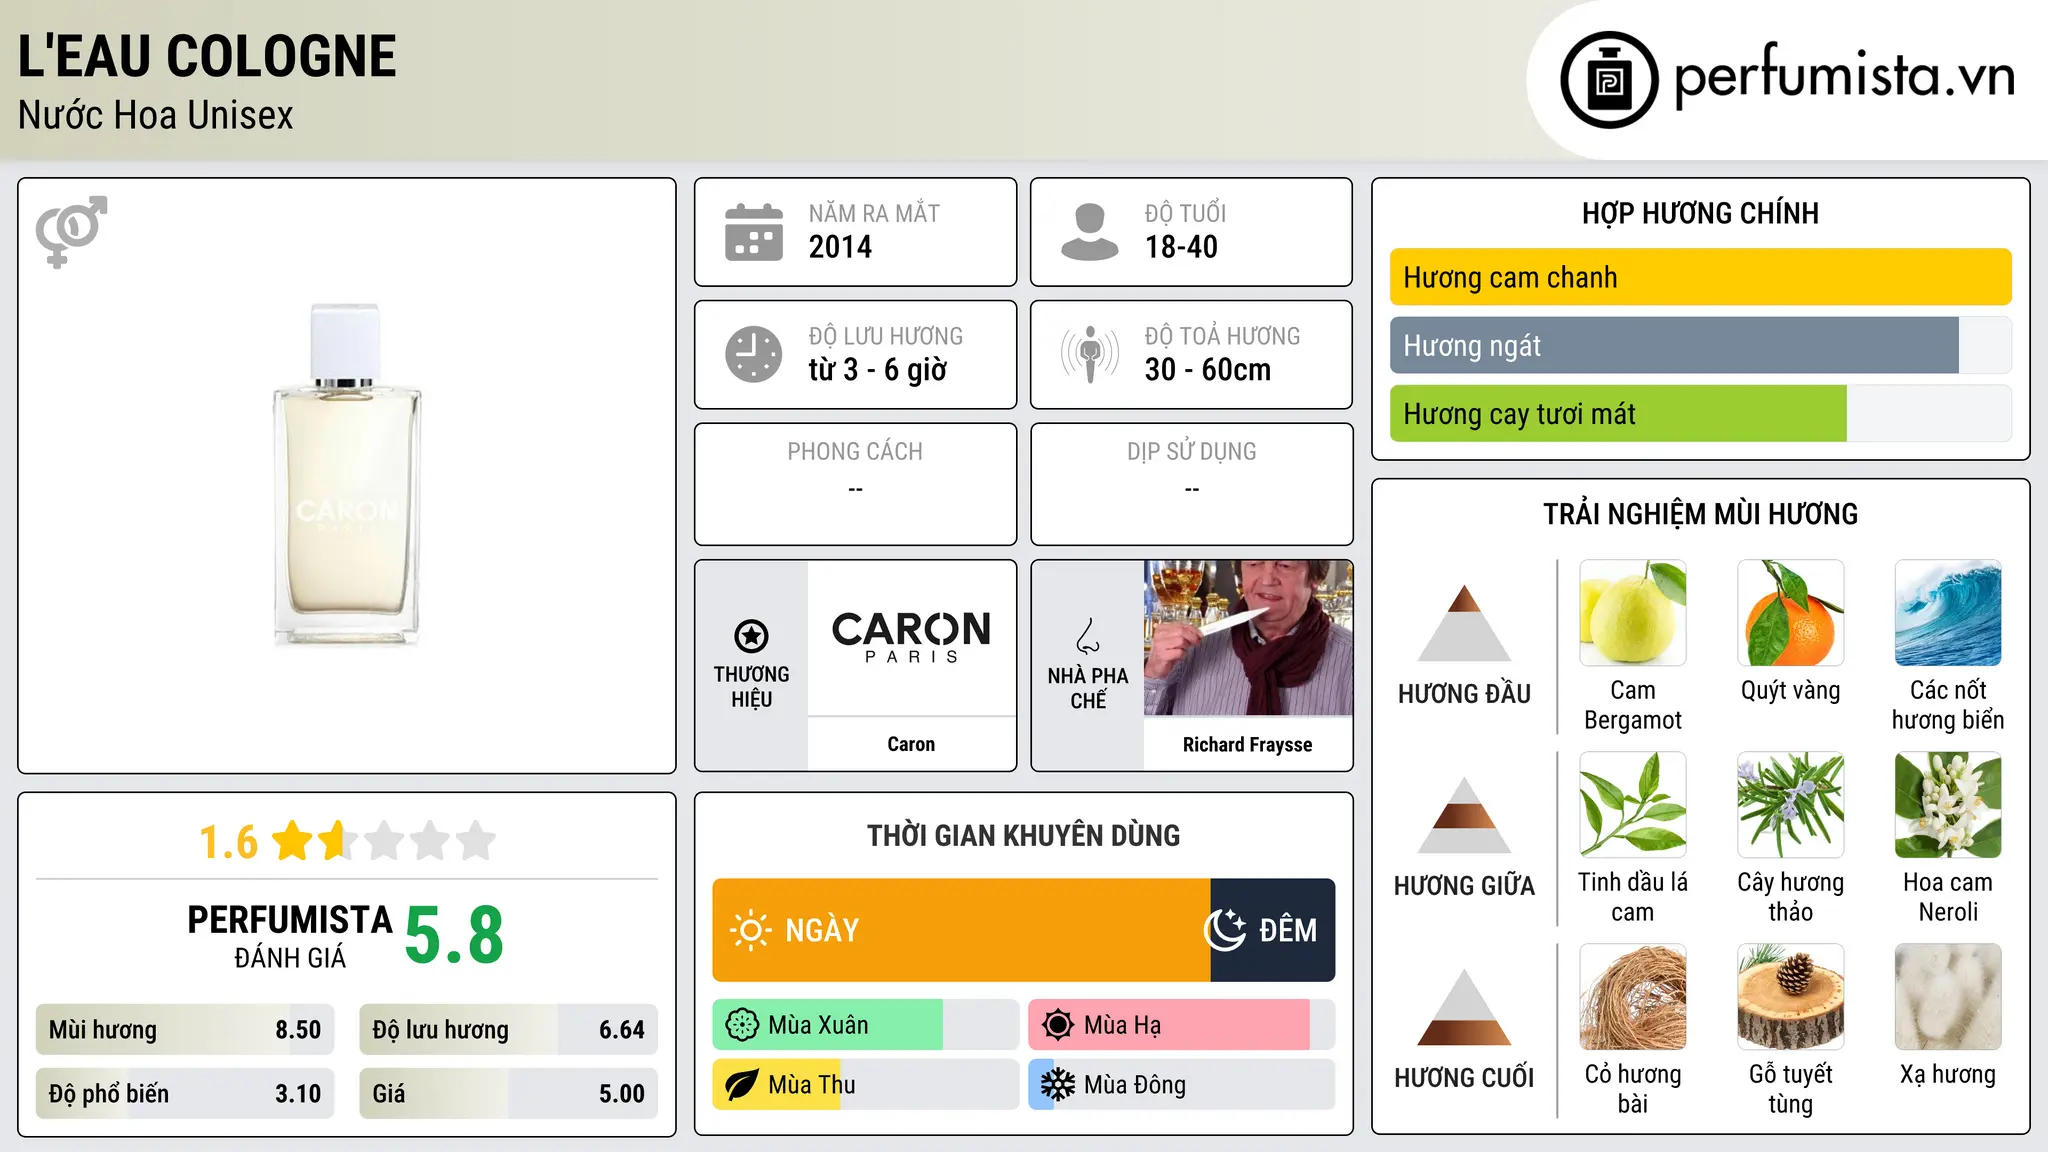Open the Cam Bergamot note image
Image resolution: width=2048 pixels, height=1152 pixels.
[1633, 613]
